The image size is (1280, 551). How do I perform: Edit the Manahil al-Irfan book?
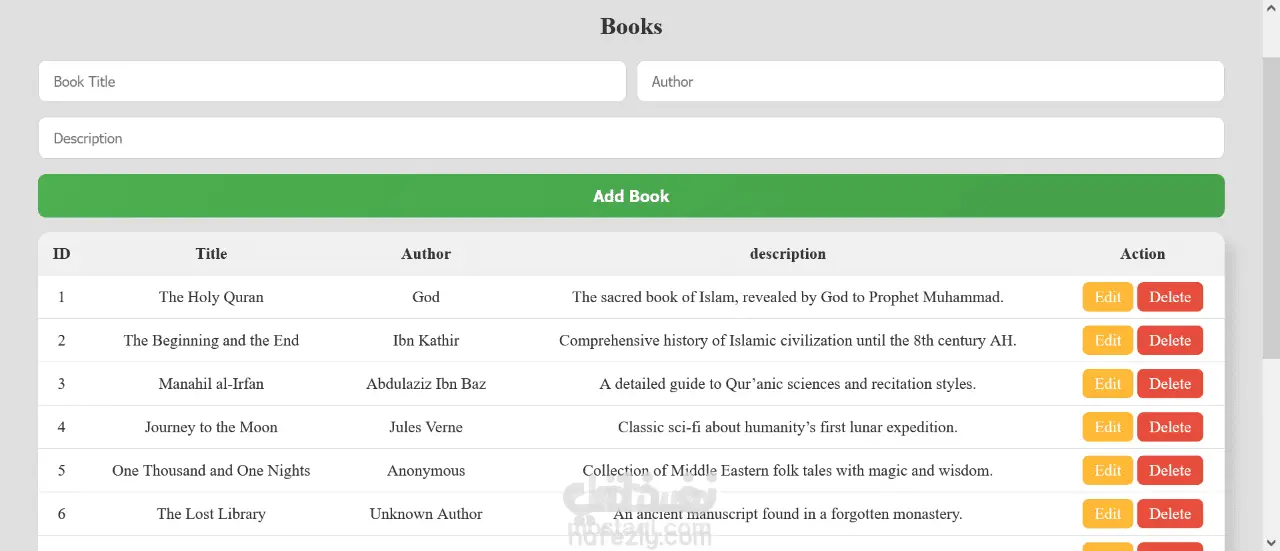(x=1107, y=384)
